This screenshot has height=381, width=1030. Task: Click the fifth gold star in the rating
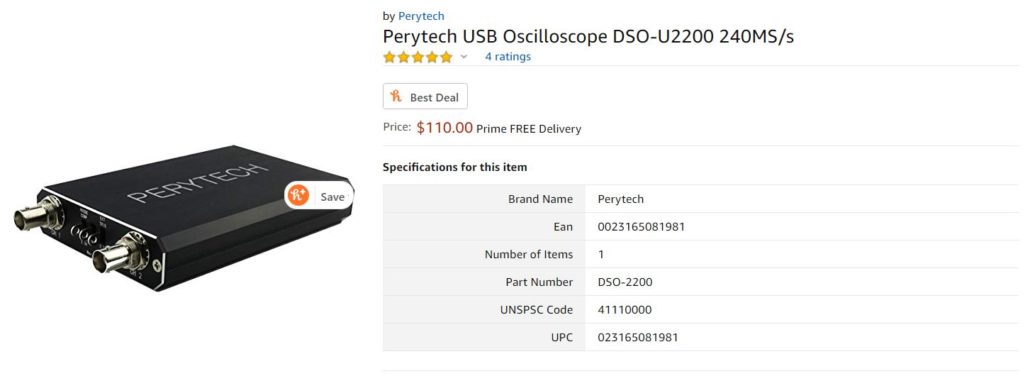pos(447,57)
